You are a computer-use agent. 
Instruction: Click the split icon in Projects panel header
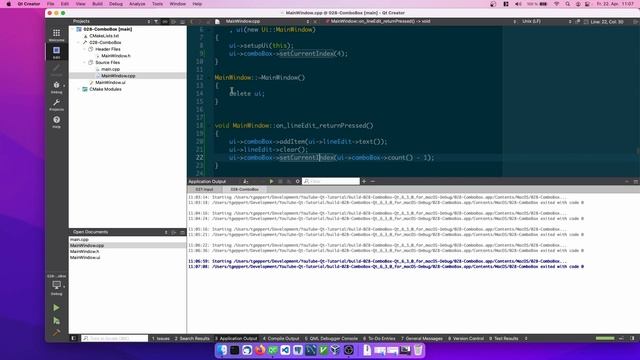[174, 21]
